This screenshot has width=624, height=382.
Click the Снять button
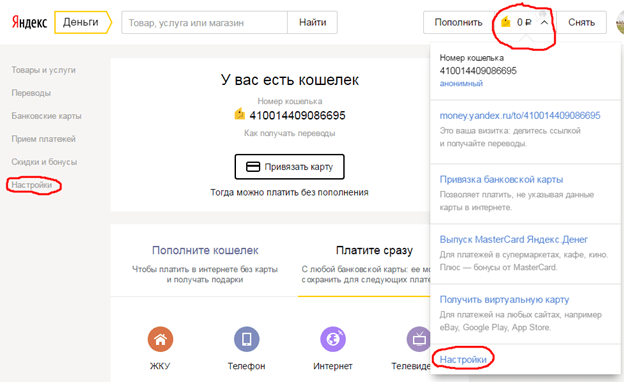click(581, 23)
